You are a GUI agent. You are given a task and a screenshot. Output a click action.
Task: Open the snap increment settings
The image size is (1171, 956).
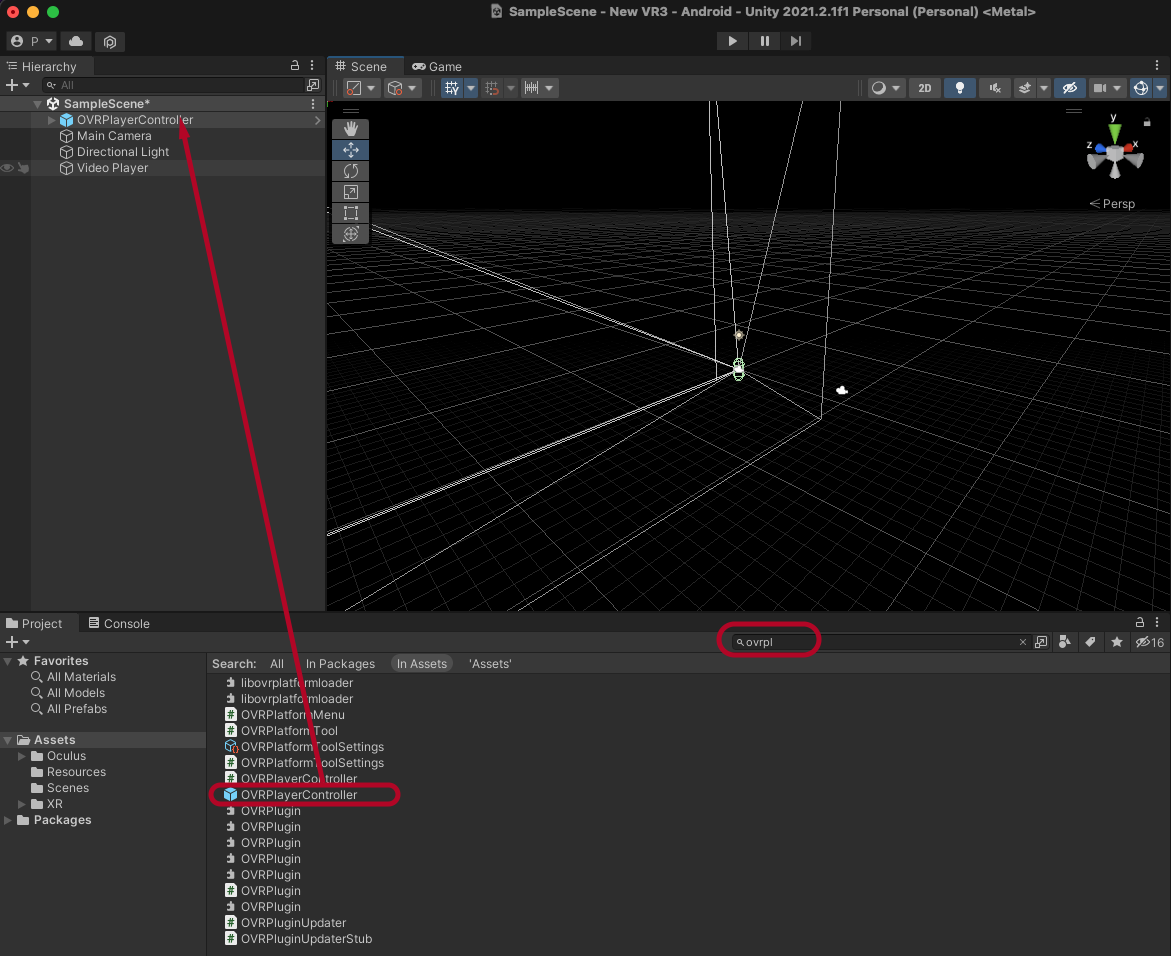coord(539,88)
